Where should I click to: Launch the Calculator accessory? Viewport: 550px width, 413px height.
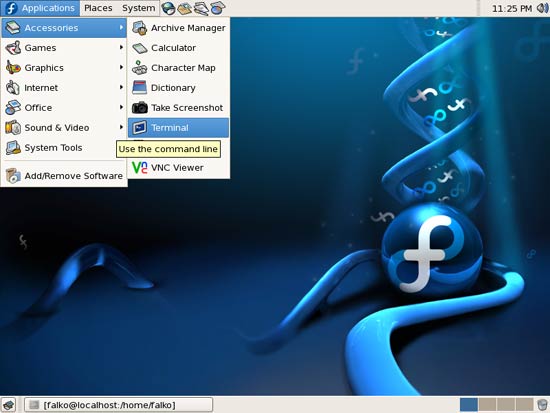[179, 48]
